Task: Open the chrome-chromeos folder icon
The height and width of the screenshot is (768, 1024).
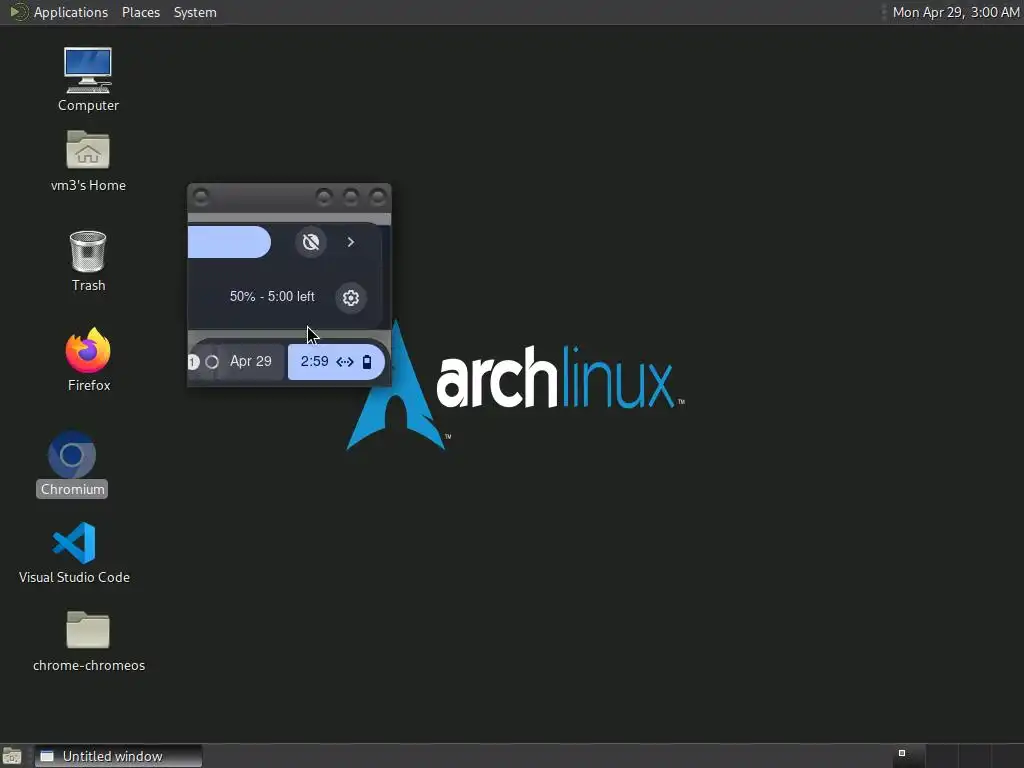Action: [x=88, y=641]
